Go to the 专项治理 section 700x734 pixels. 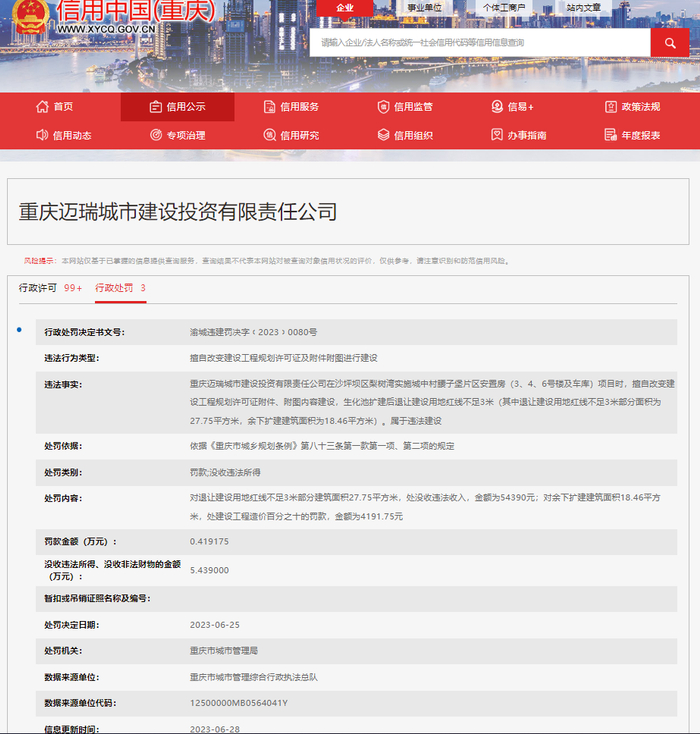pos(186,135)
